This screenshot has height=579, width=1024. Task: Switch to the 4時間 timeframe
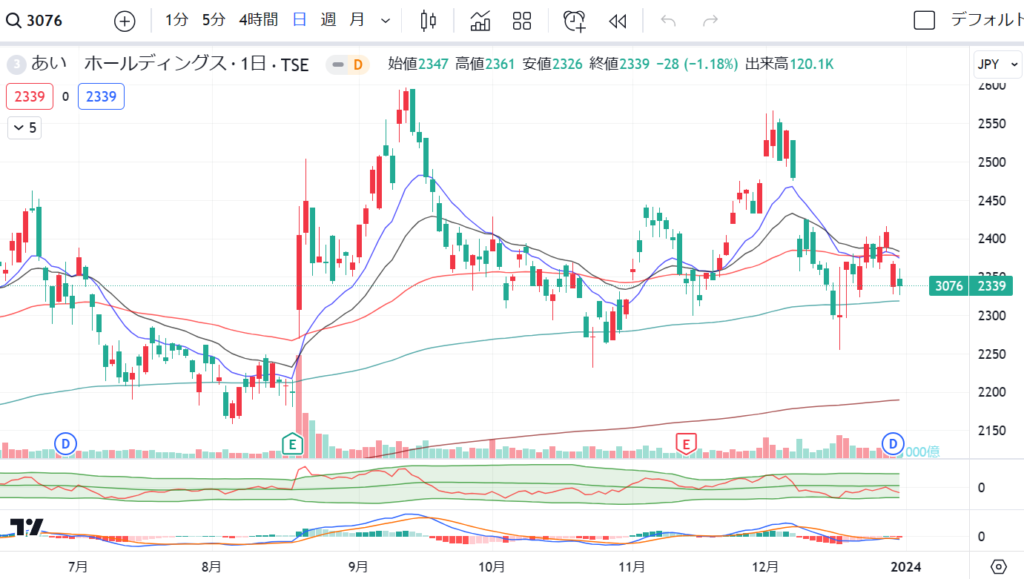point(258,20)
